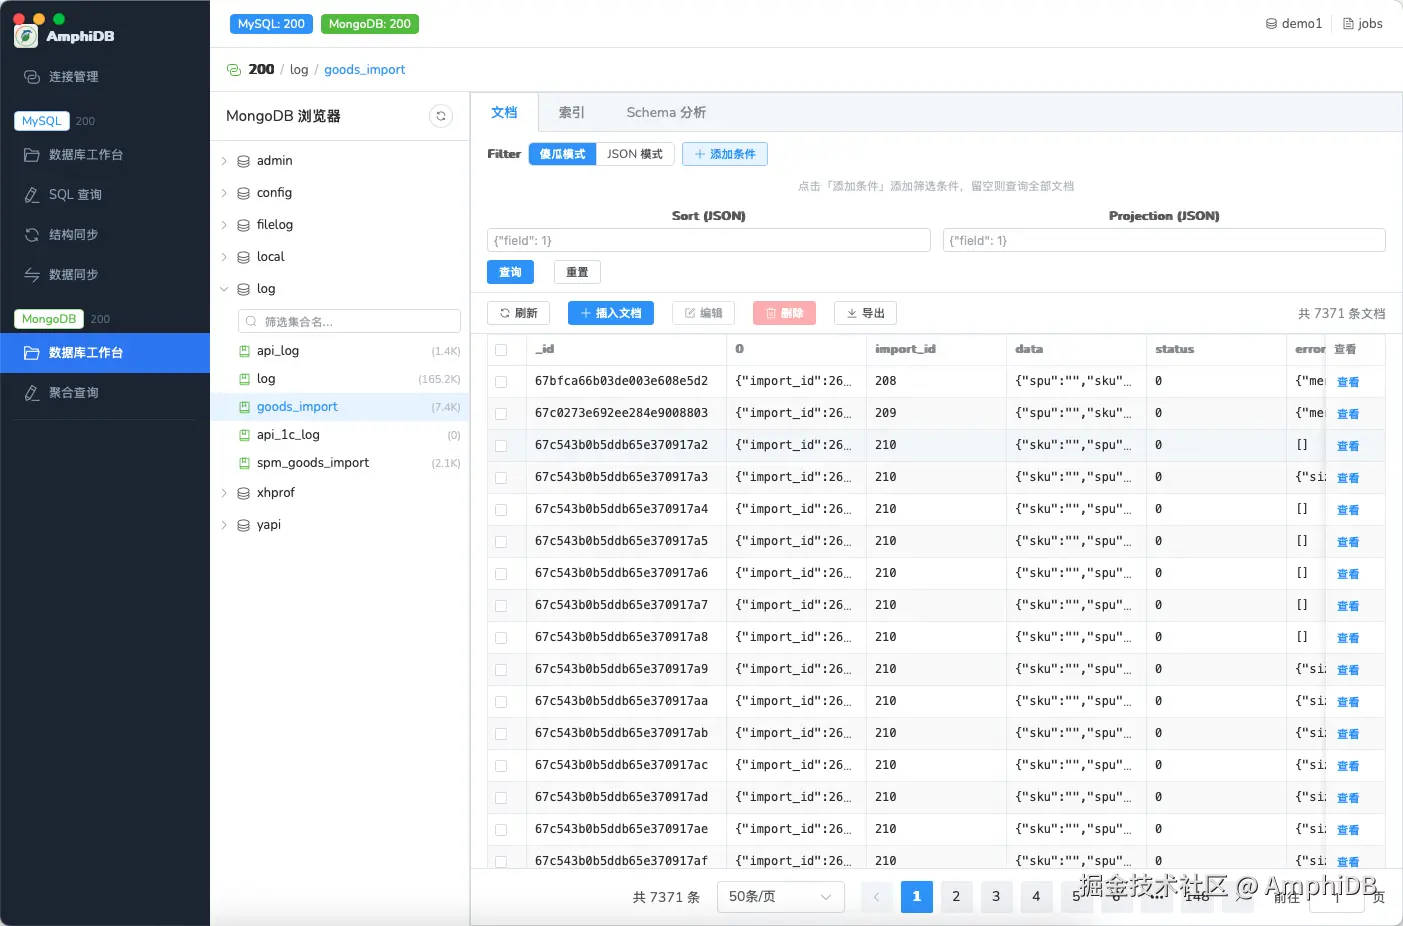1403x926 pixels.
Task: Click the 重置 button
Action: pyautogui.click(x=577, y=272)
